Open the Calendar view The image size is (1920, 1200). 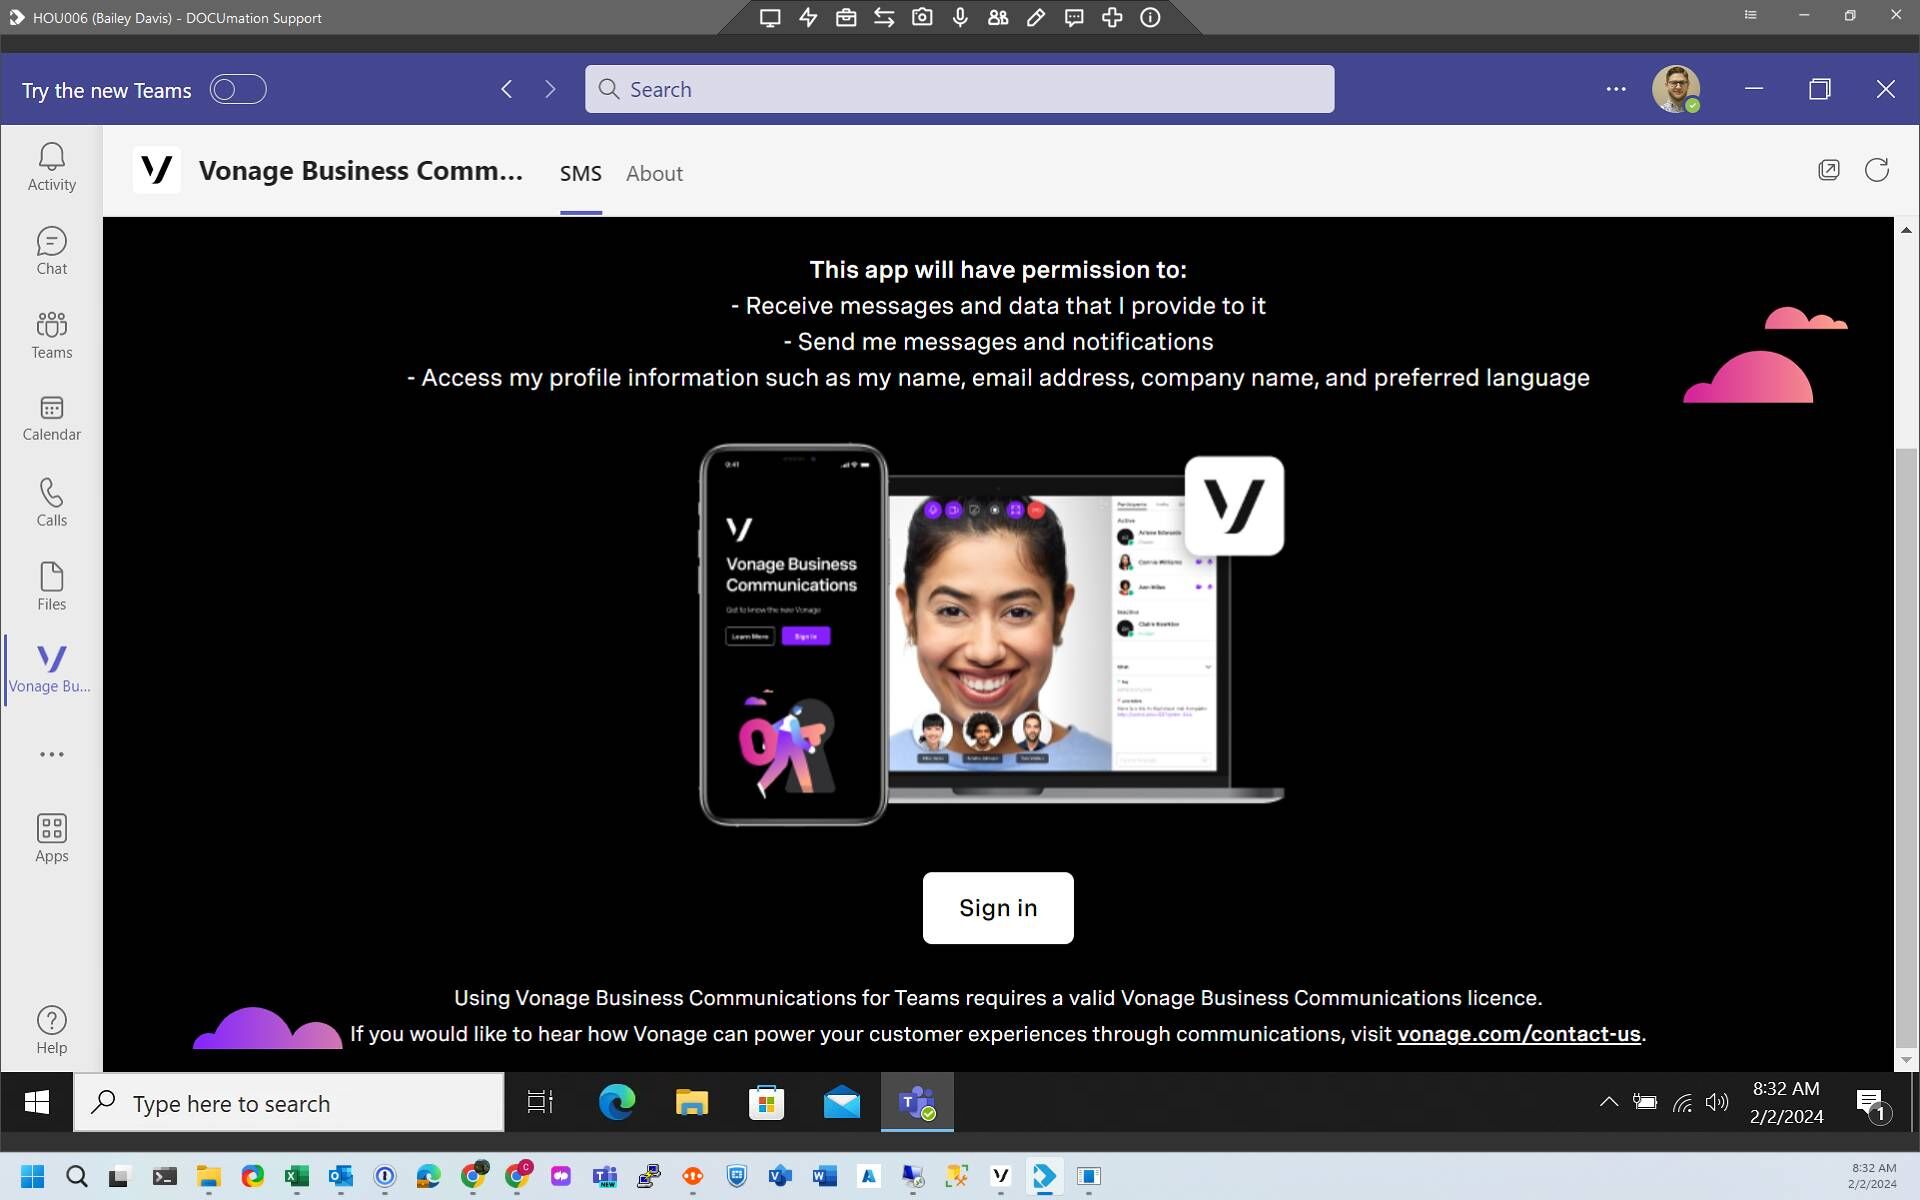51,417
